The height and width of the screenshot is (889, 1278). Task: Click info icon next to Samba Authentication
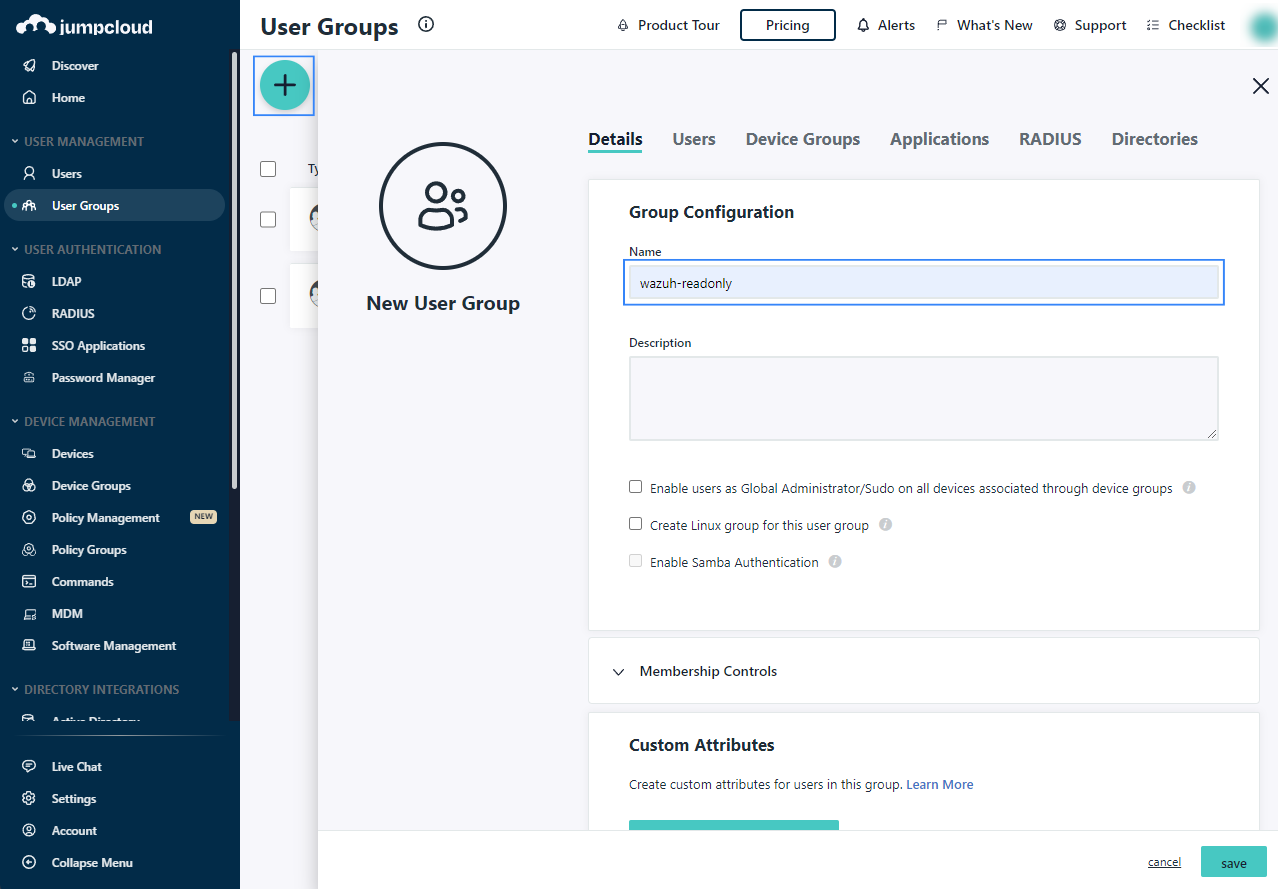[x=835, y=562]
